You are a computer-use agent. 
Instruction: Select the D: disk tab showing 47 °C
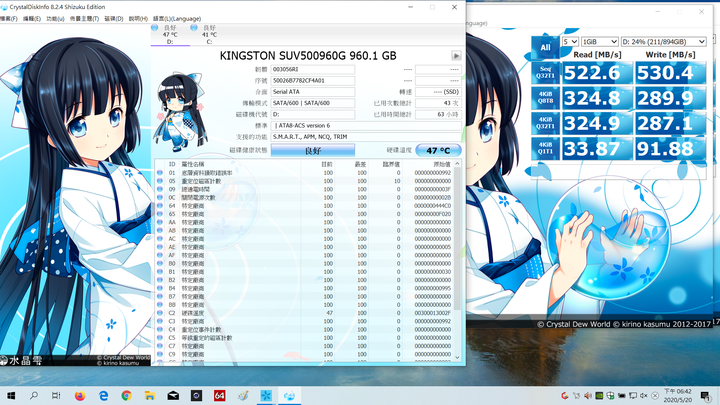(170, 34)
